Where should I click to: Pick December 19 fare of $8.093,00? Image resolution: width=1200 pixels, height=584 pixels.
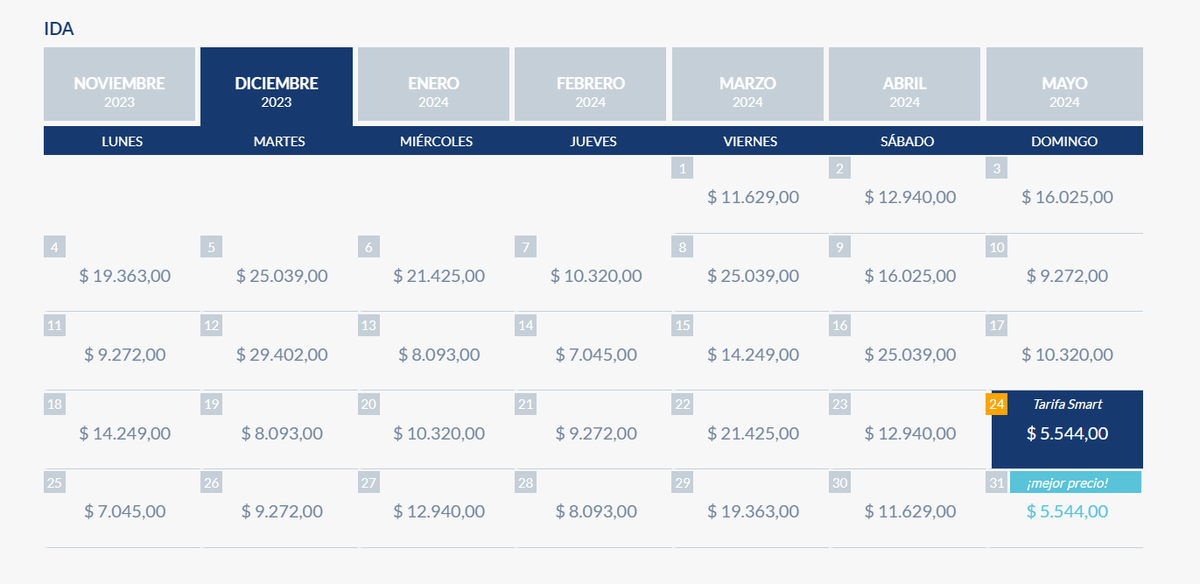click(282, 433)
